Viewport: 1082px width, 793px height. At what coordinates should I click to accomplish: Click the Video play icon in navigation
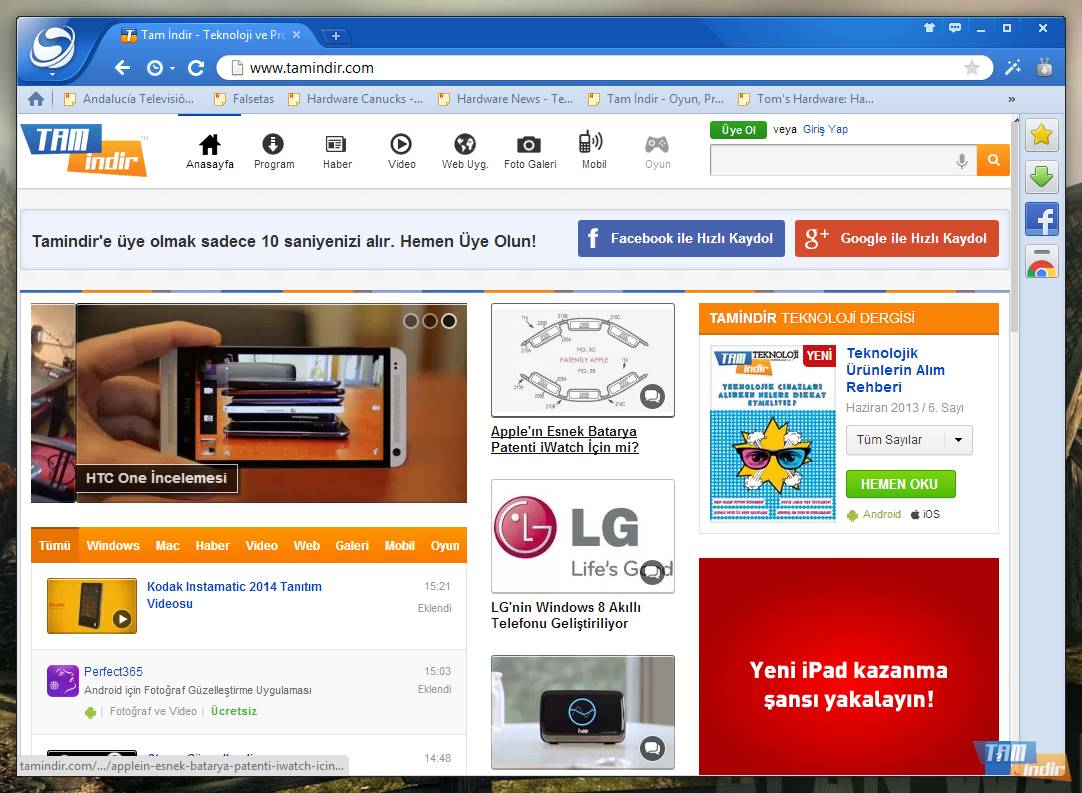pyautogui.click(x=401, y=143)
